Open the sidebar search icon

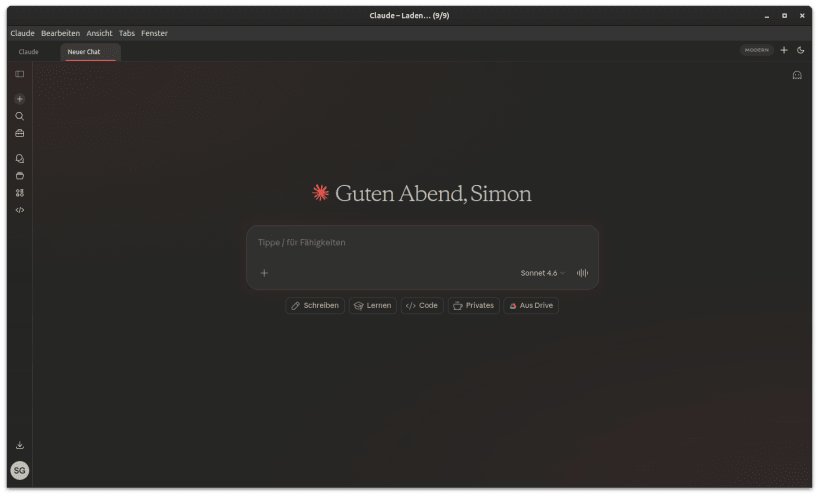tap(19, 116)
